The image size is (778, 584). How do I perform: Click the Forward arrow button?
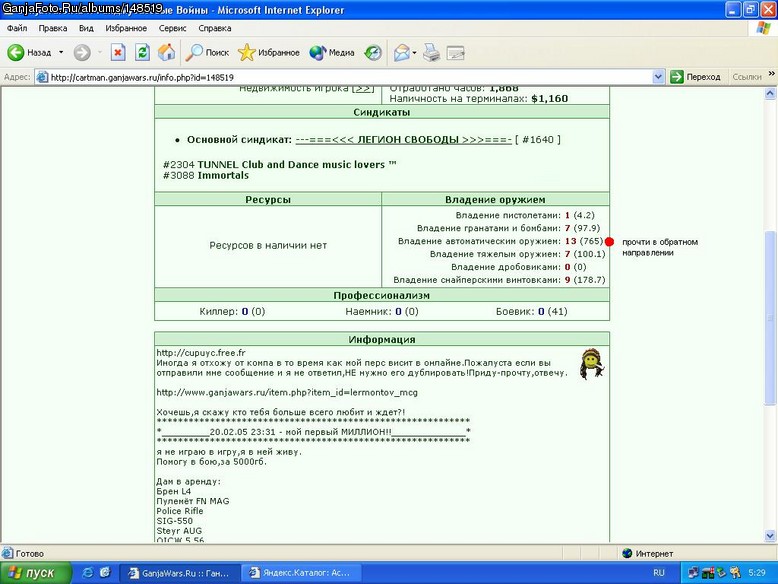tap(82, 53)
